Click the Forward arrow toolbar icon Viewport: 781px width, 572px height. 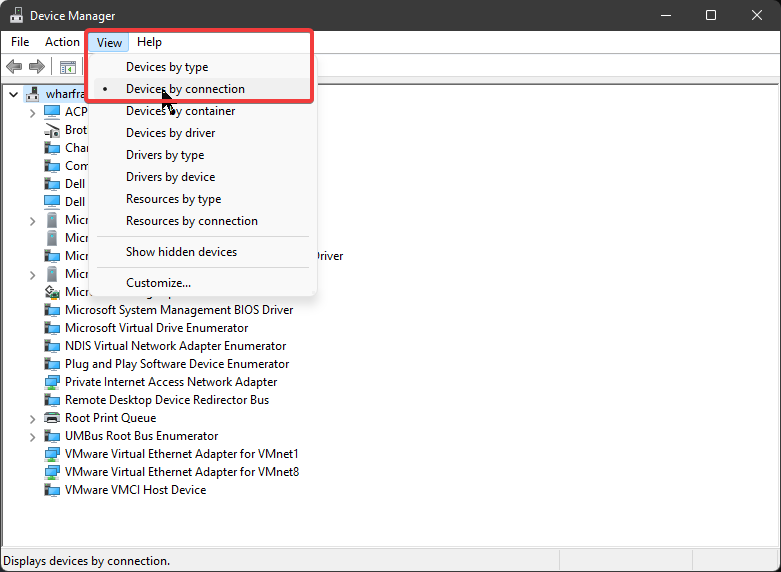coord(37,66)
